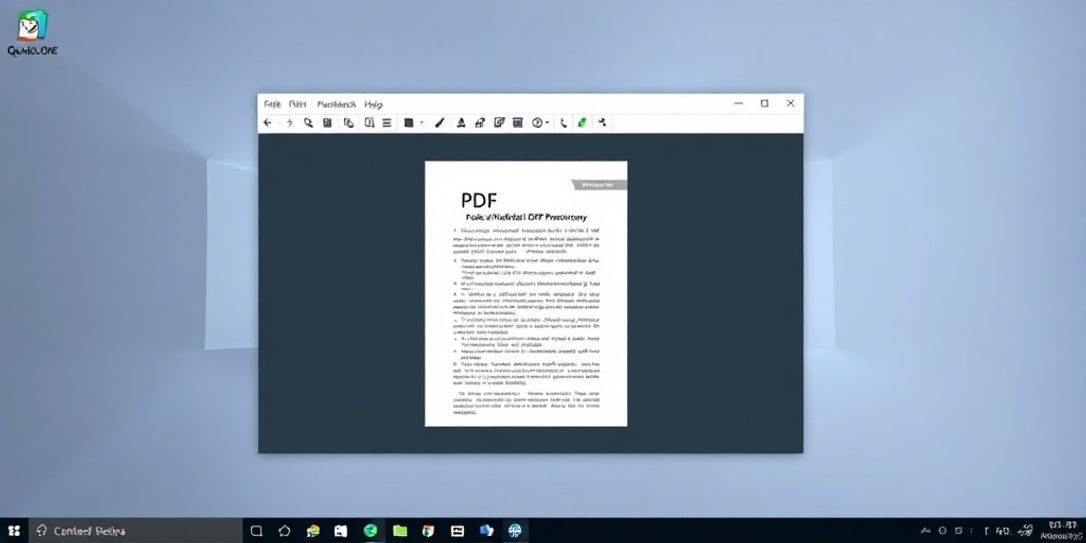Open the dropdown arrow next to help circle
This screenshot has width=1086, height=543.
548,123
